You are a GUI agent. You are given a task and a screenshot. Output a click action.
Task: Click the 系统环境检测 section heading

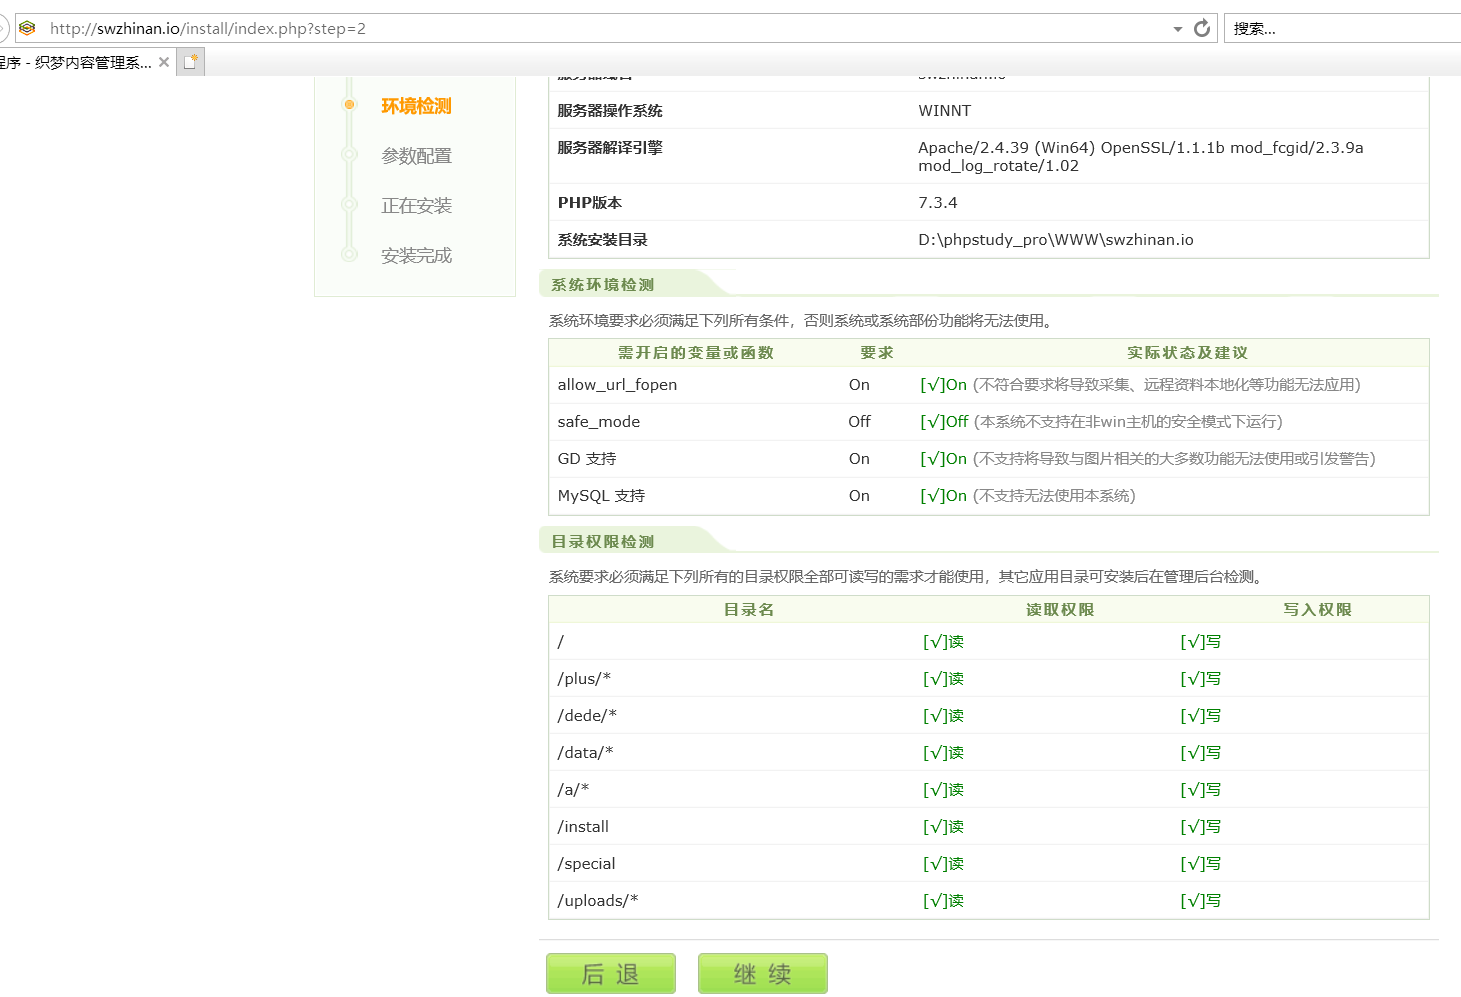pos(602,285)
